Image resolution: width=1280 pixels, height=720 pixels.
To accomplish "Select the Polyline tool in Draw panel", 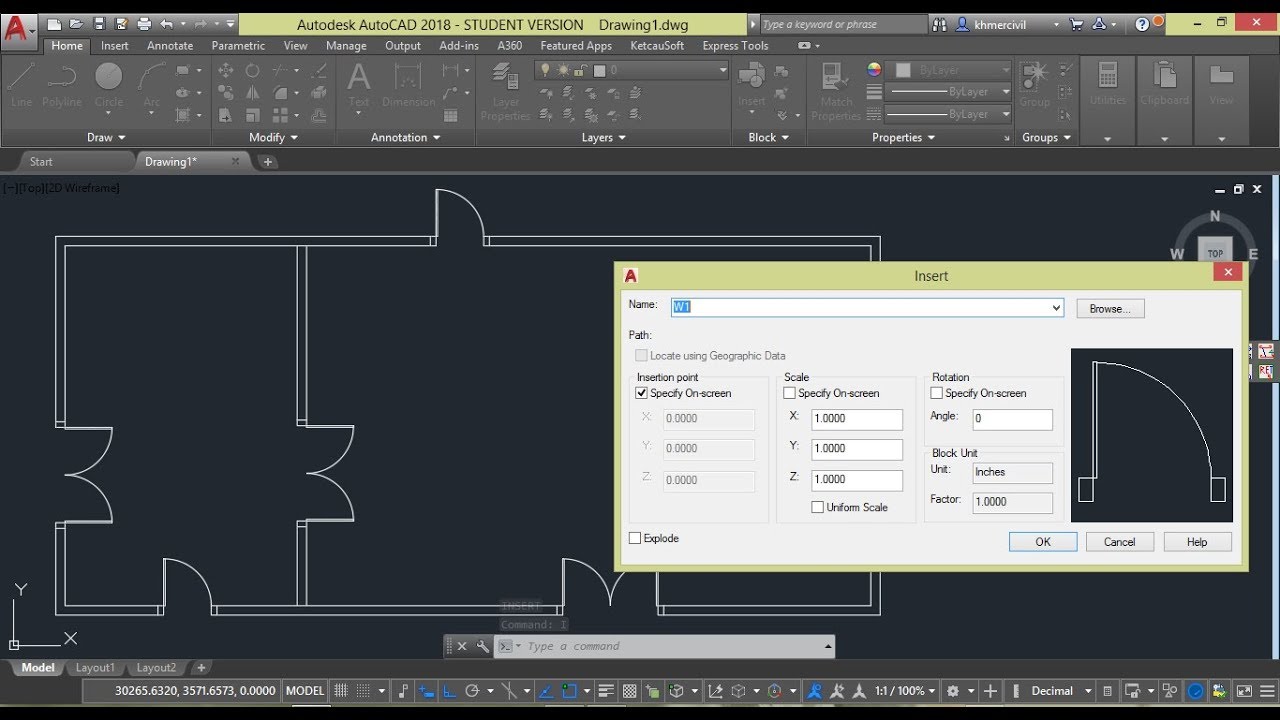I will (62, 84).
